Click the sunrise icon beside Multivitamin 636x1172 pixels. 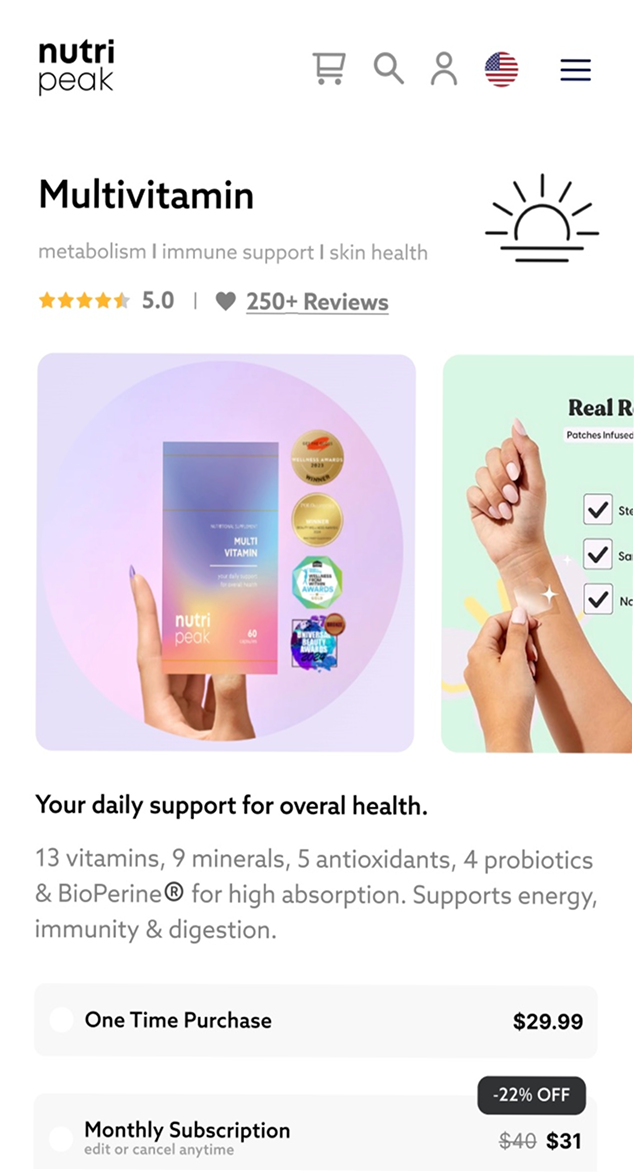(542, 218)
